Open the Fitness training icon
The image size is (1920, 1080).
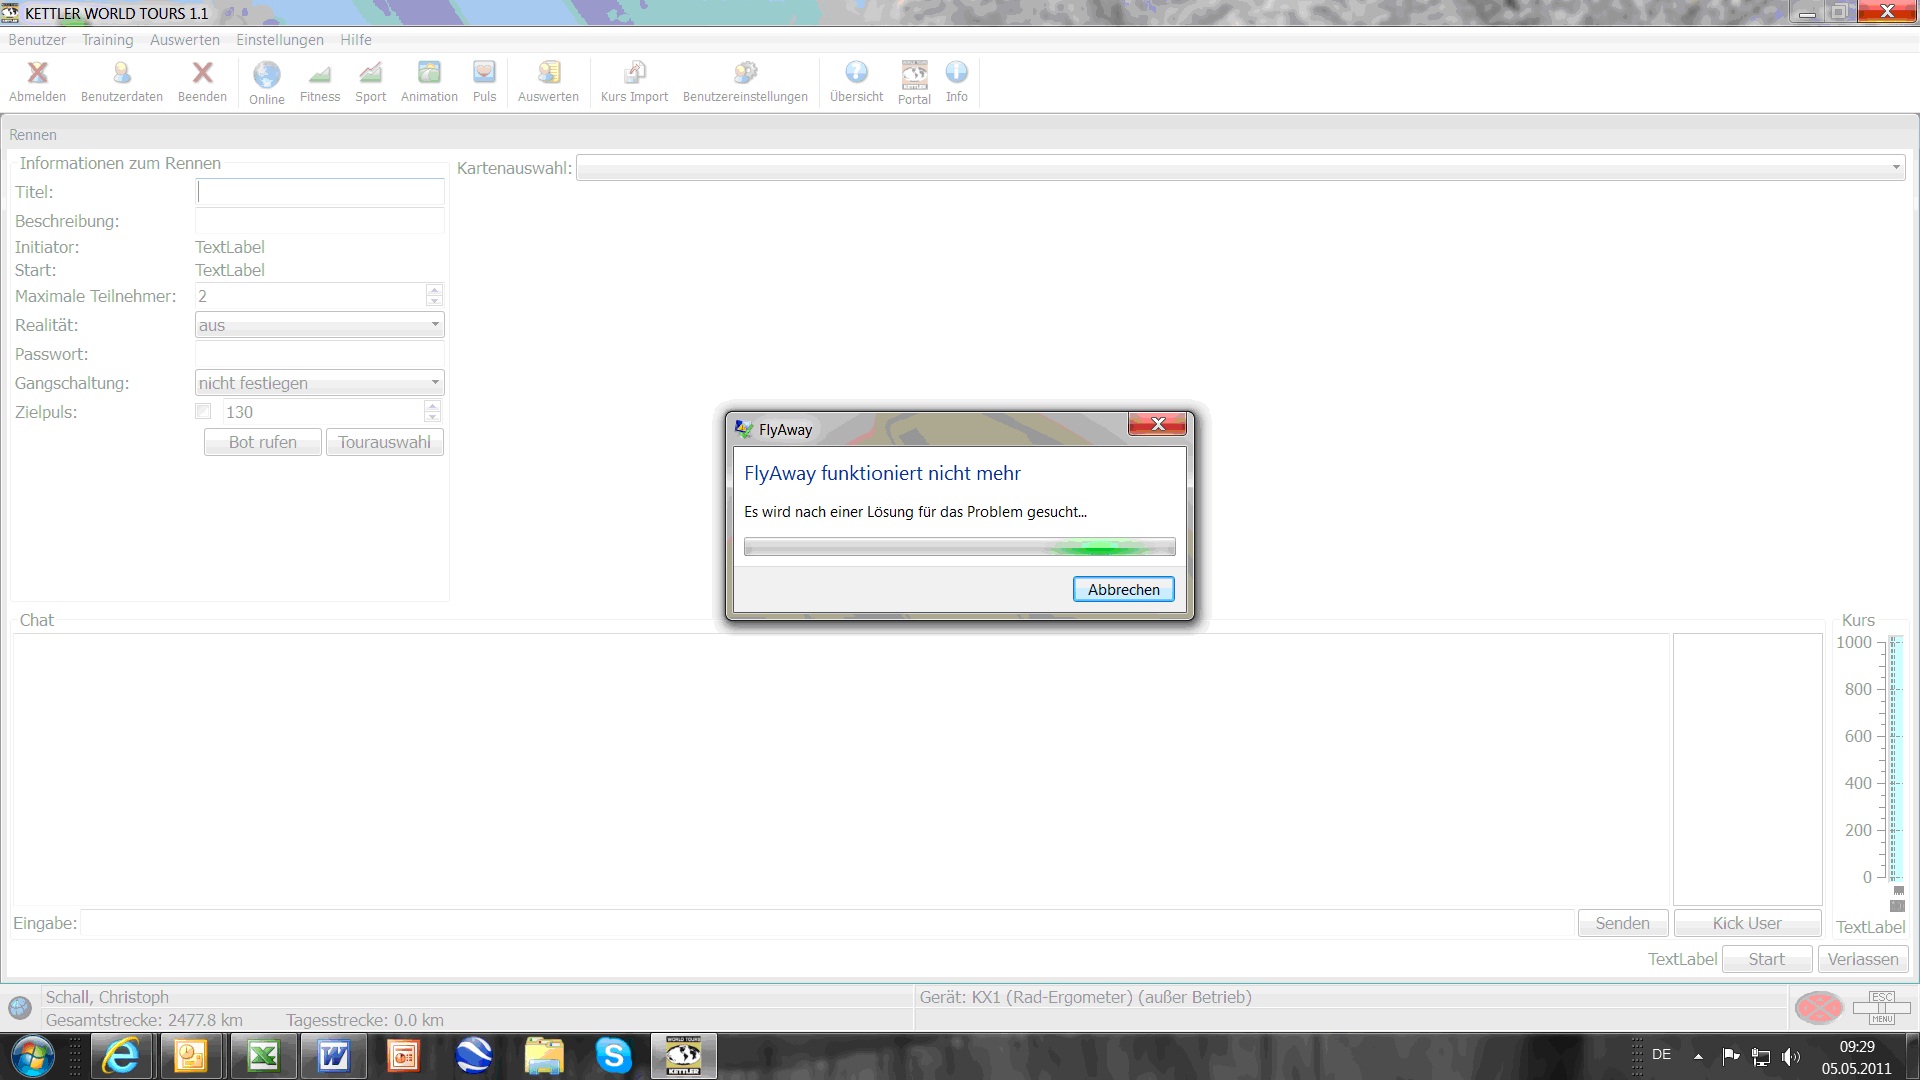(320, 81)
